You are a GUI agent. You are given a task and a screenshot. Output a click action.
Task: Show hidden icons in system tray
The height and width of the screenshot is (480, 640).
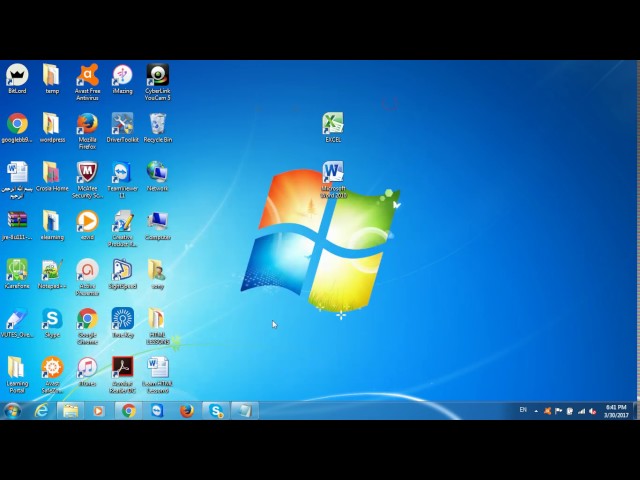[x=536, y=410]
